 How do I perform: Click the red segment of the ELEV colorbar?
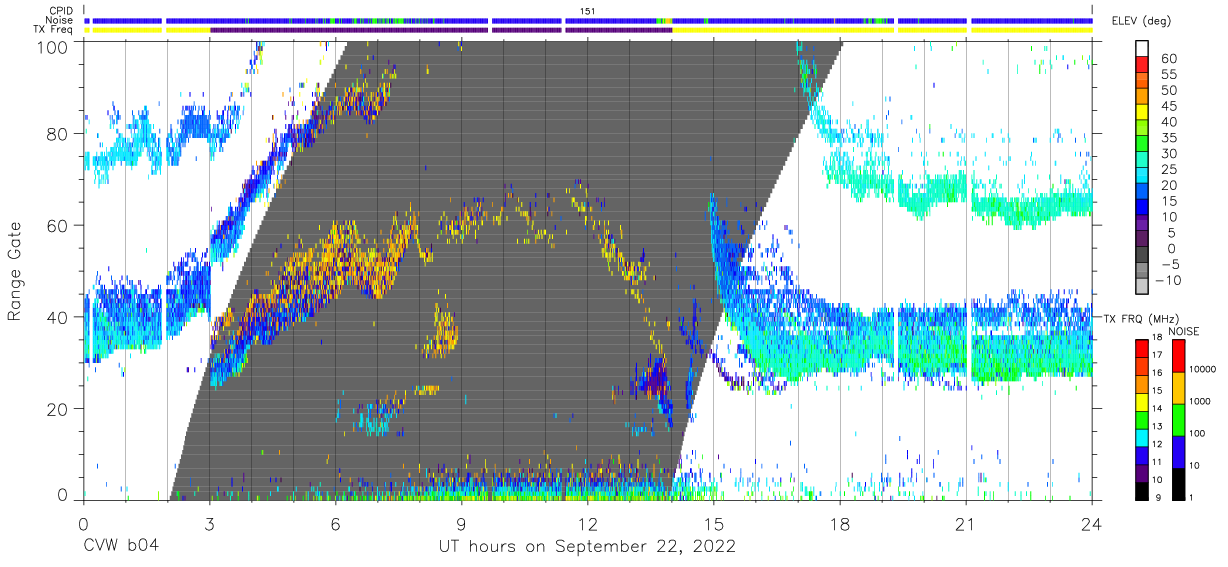1143,66
